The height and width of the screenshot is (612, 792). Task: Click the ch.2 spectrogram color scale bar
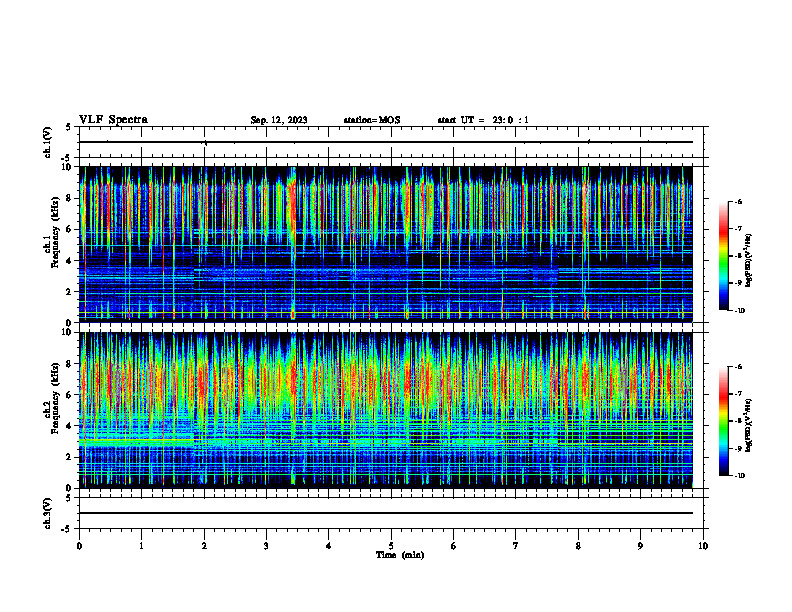(724, 421)
